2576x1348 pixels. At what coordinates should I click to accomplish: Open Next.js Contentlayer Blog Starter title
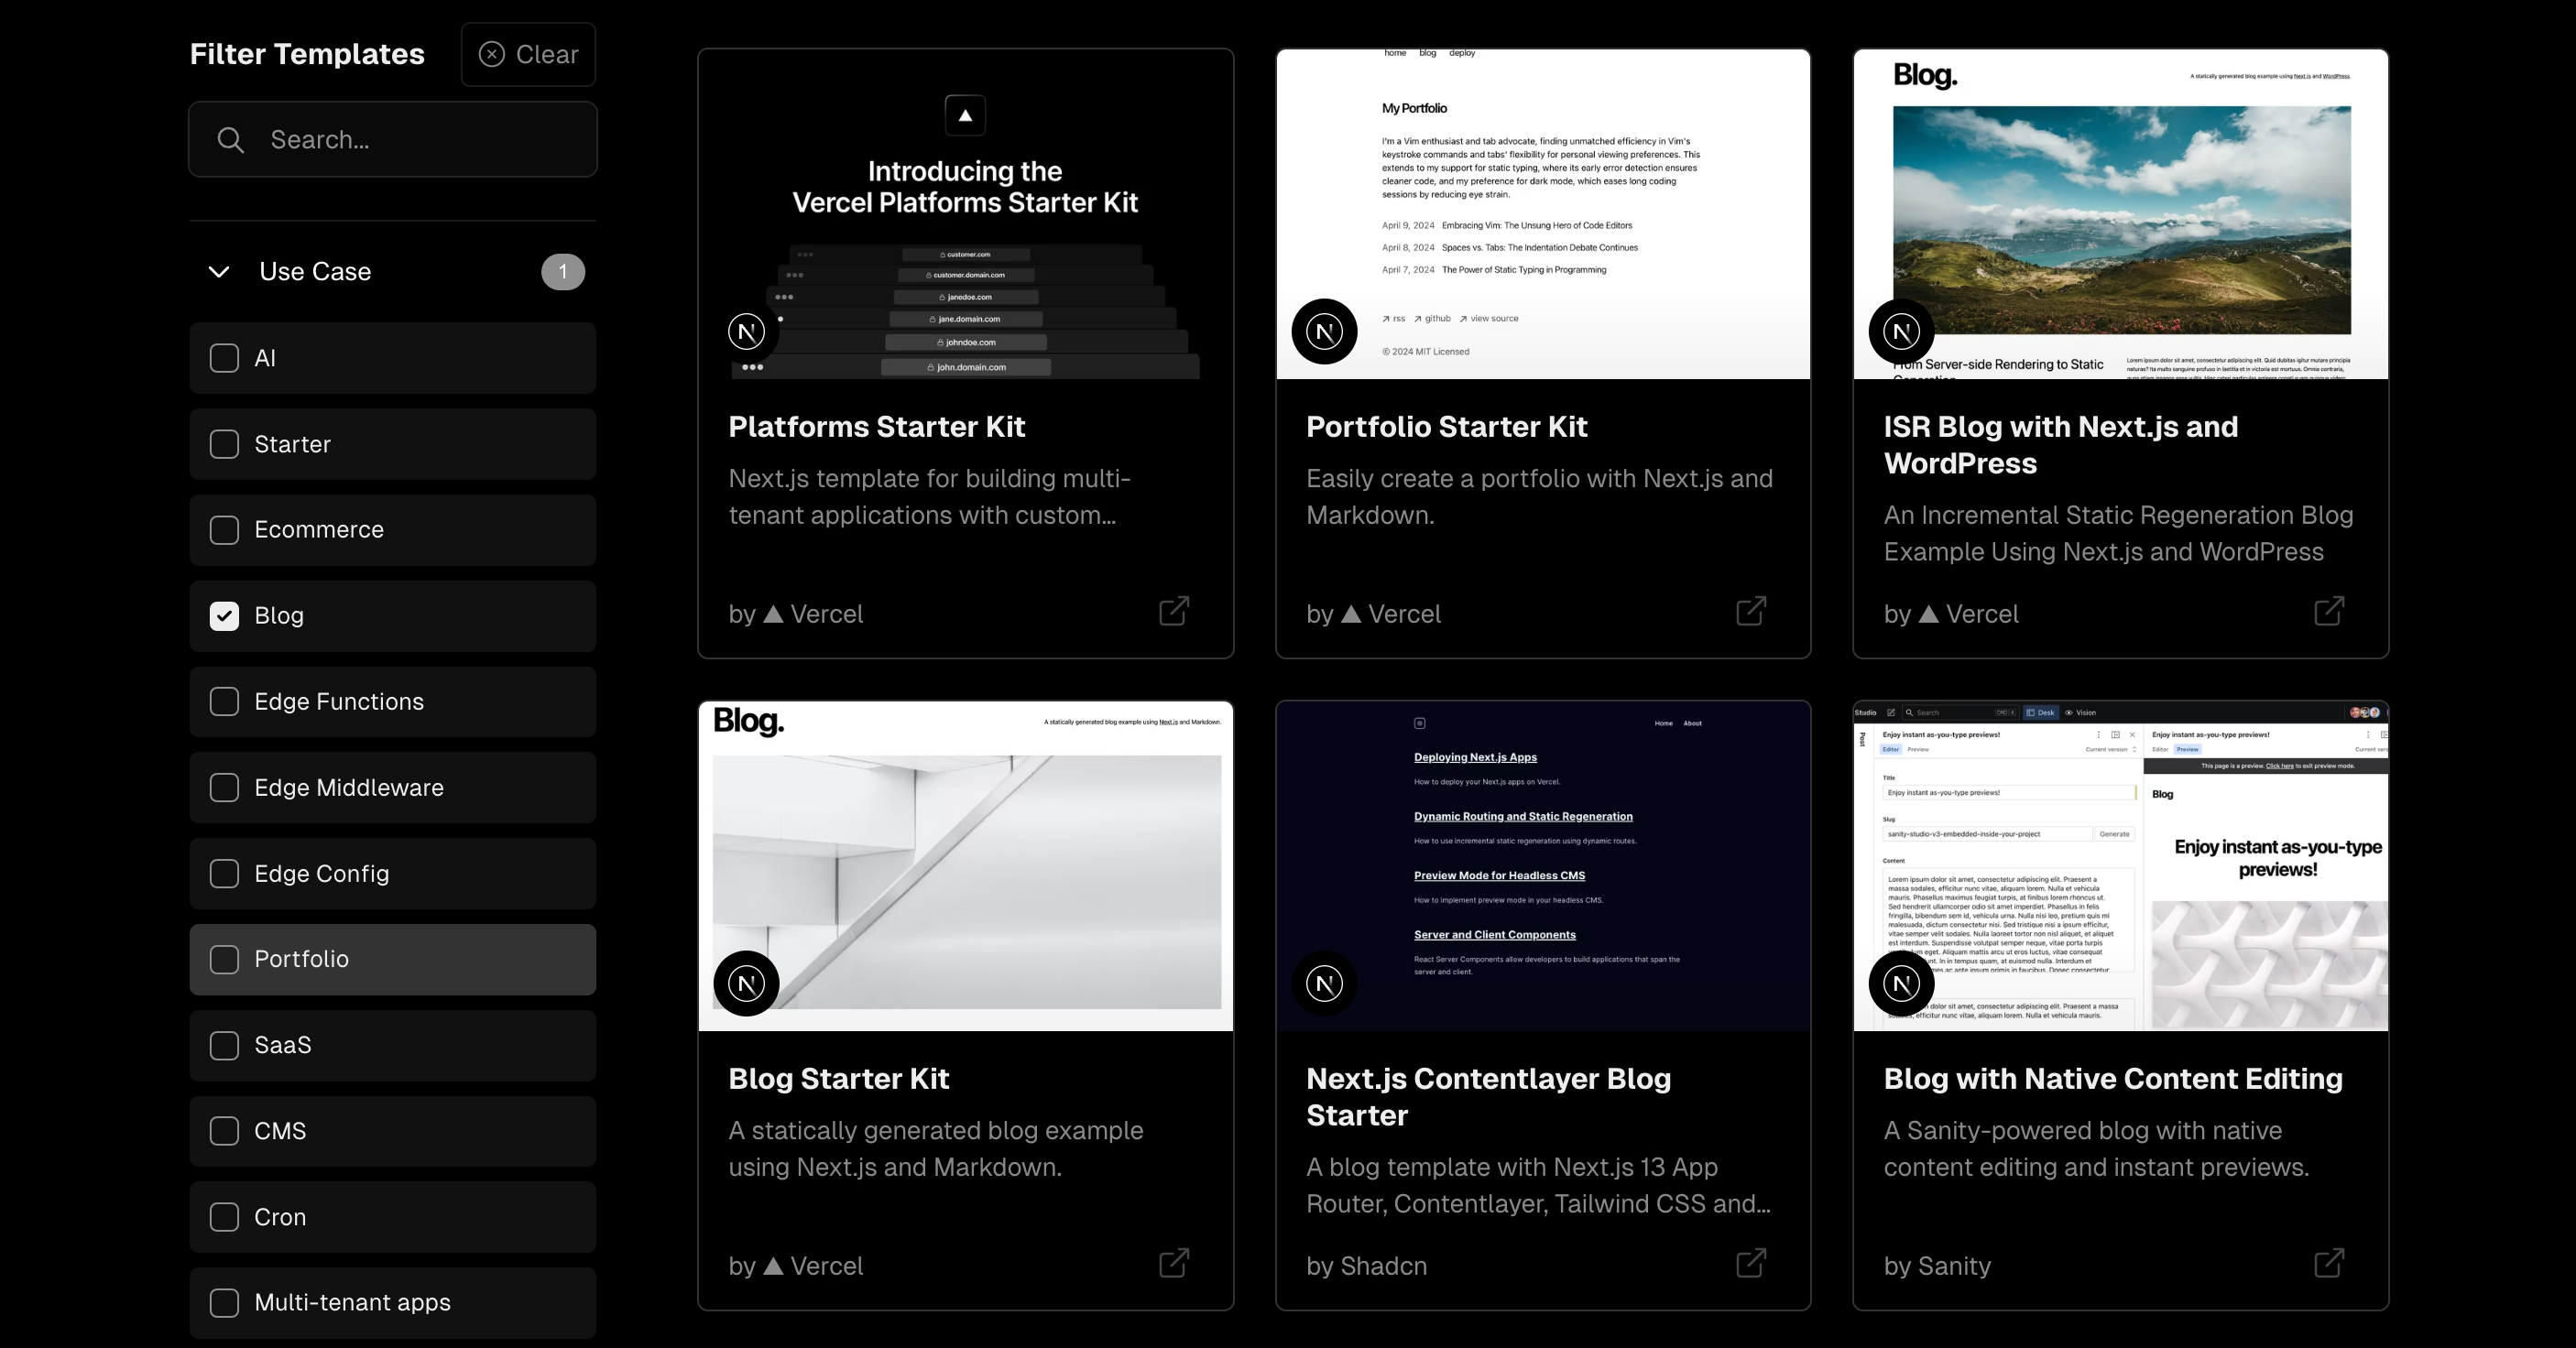[1488, 1097]
